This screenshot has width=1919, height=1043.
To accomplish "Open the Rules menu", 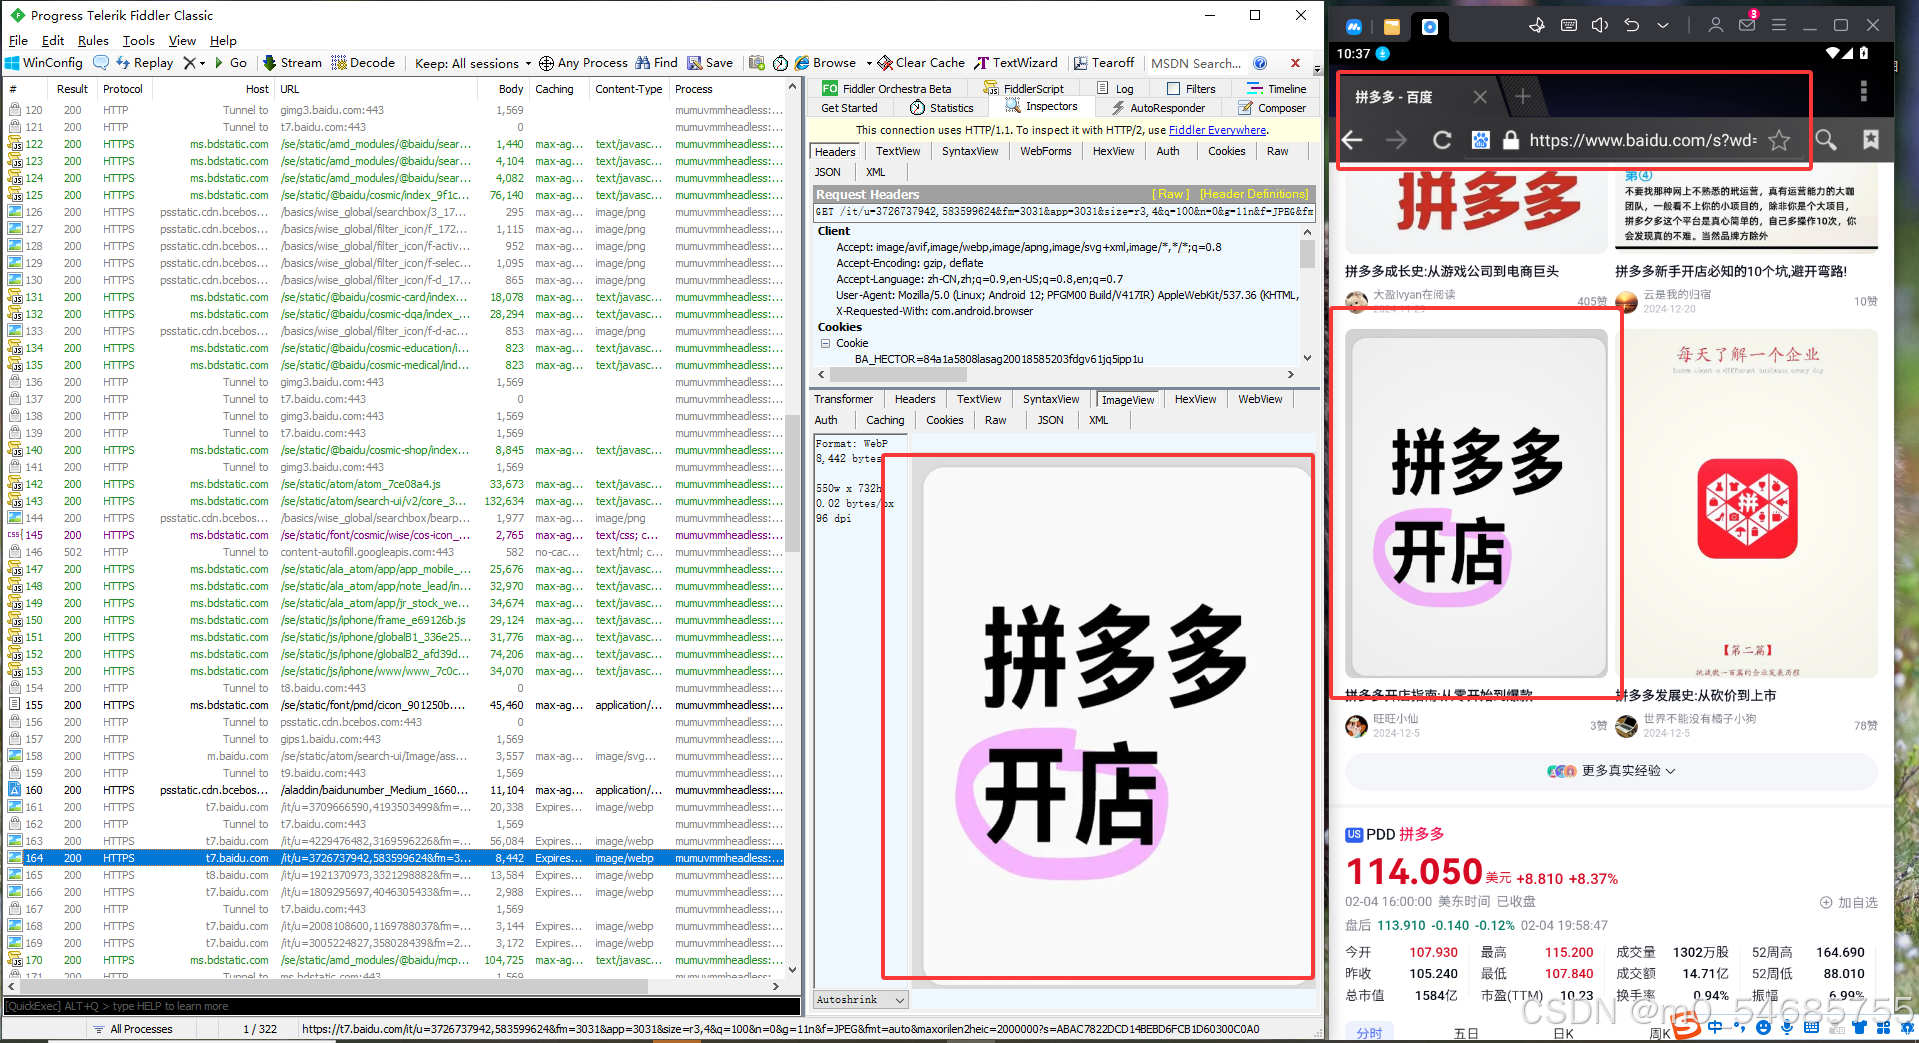I will [x=93, y=40].
